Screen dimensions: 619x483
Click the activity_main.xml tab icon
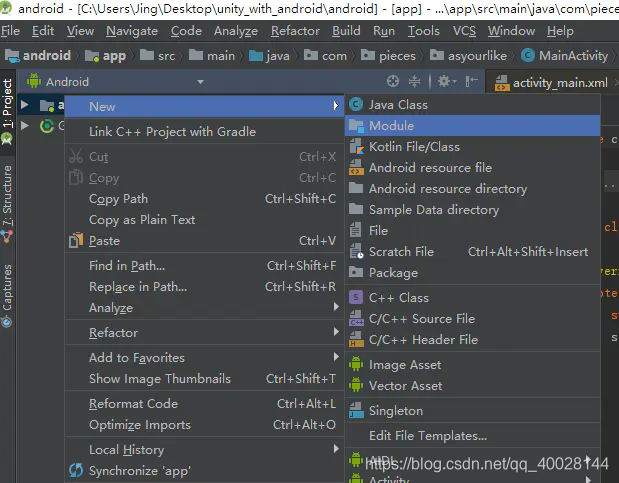click(502, 83)
